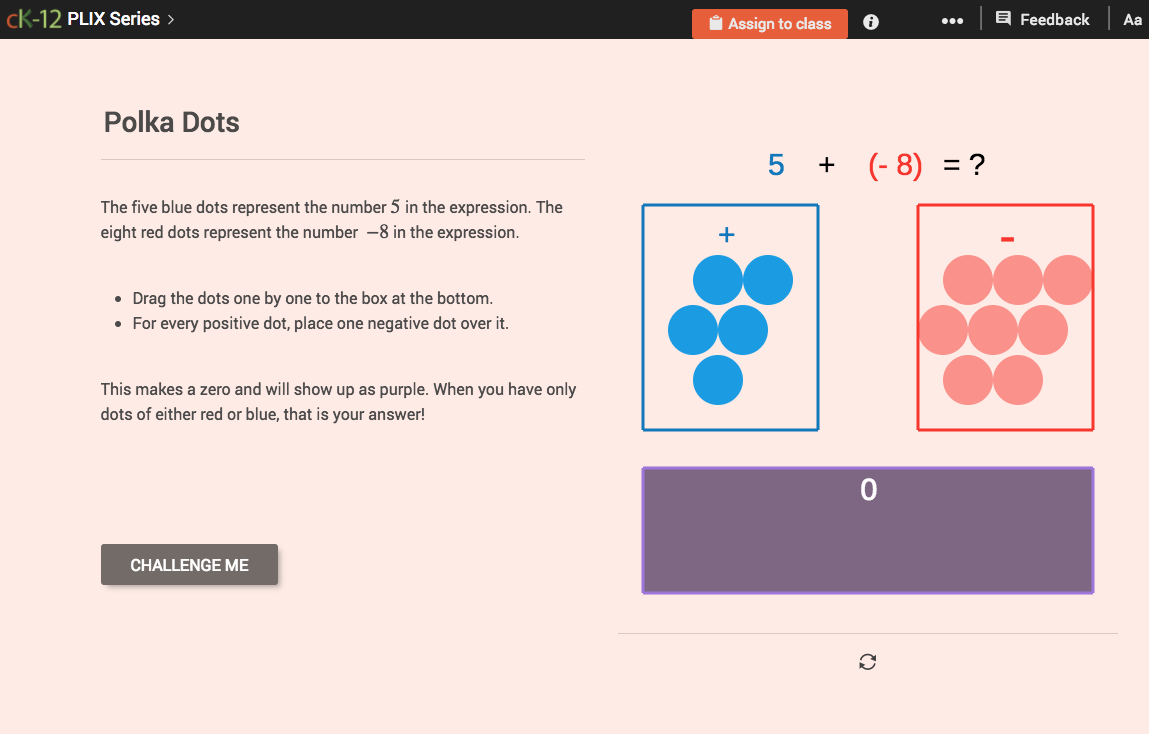Click the Feedback text label
The height and width of the screenshot is (734, 1149).
1055,18
